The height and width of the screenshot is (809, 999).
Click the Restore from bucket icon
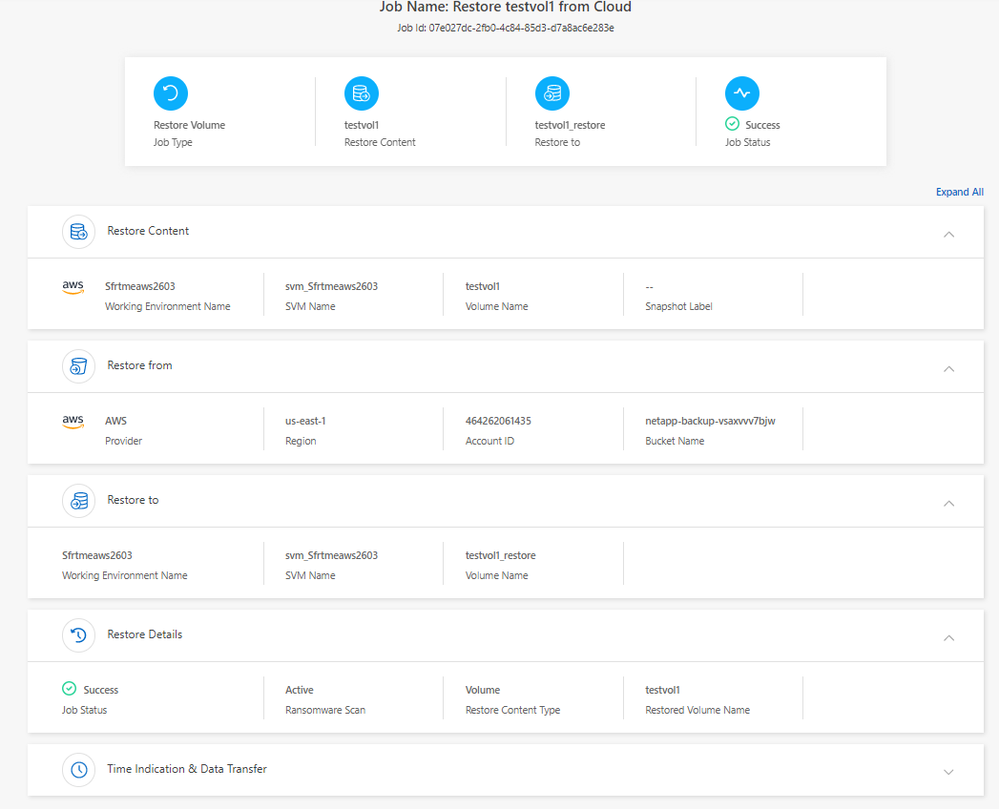click(x=79, y=366)
